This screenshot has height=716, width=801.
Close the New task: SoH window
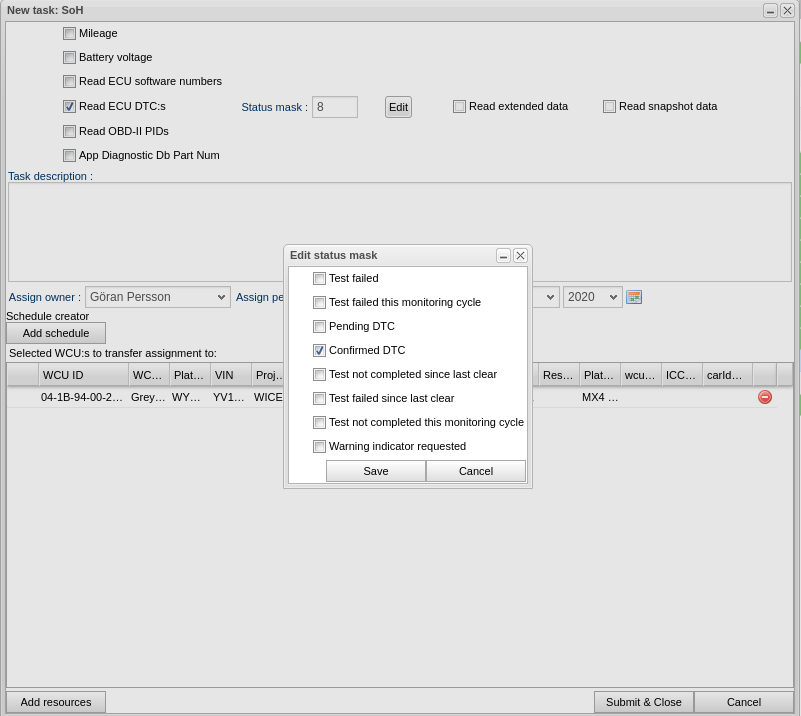[787, 10]
